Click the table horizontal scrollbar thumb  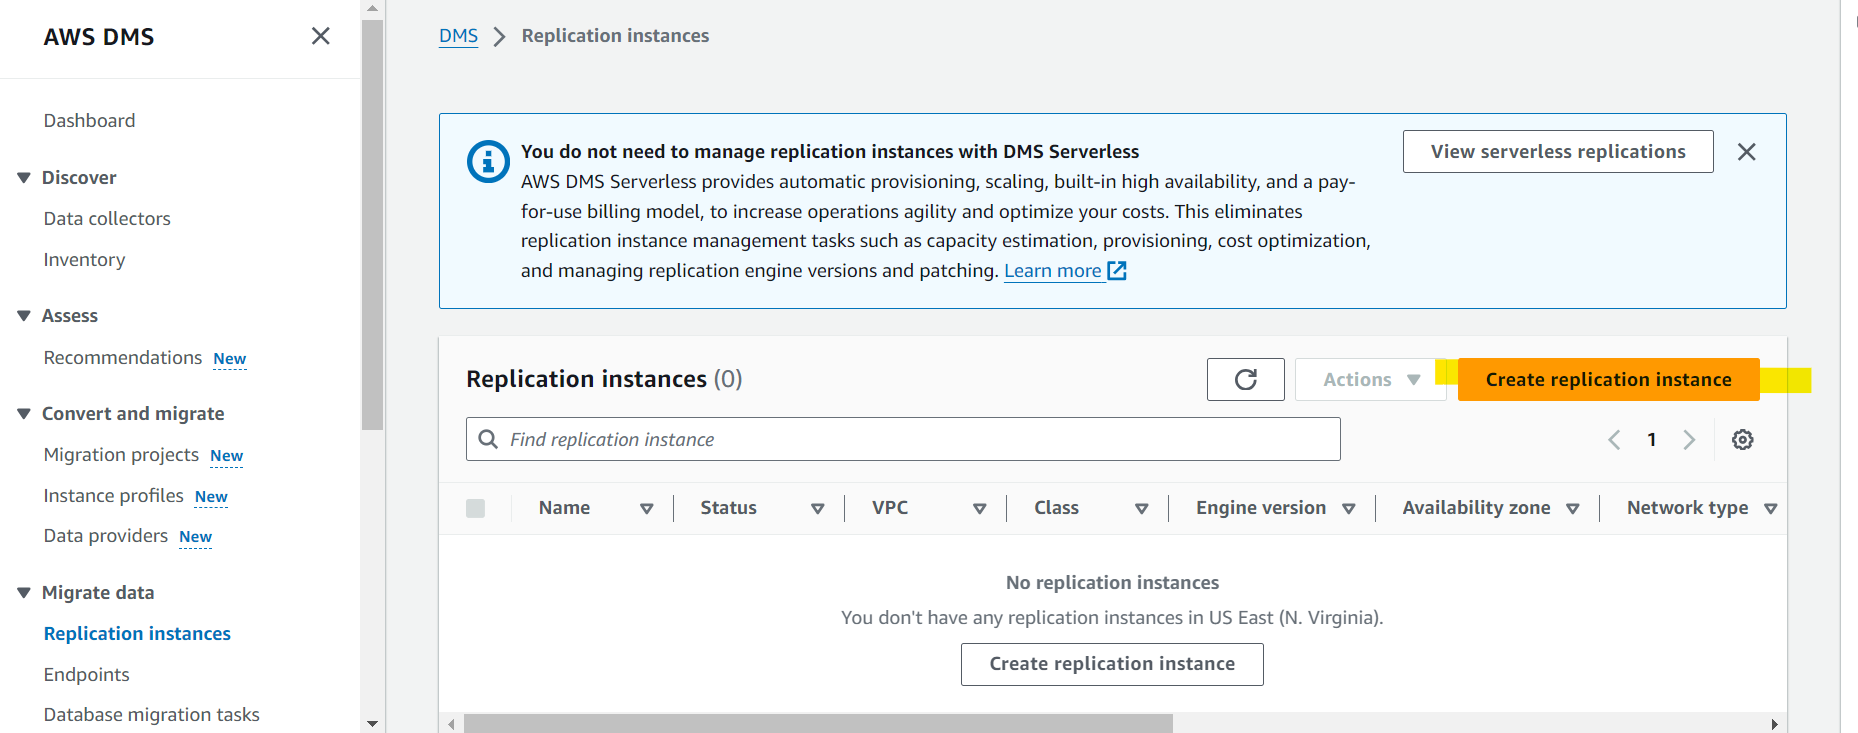(818, 724)
